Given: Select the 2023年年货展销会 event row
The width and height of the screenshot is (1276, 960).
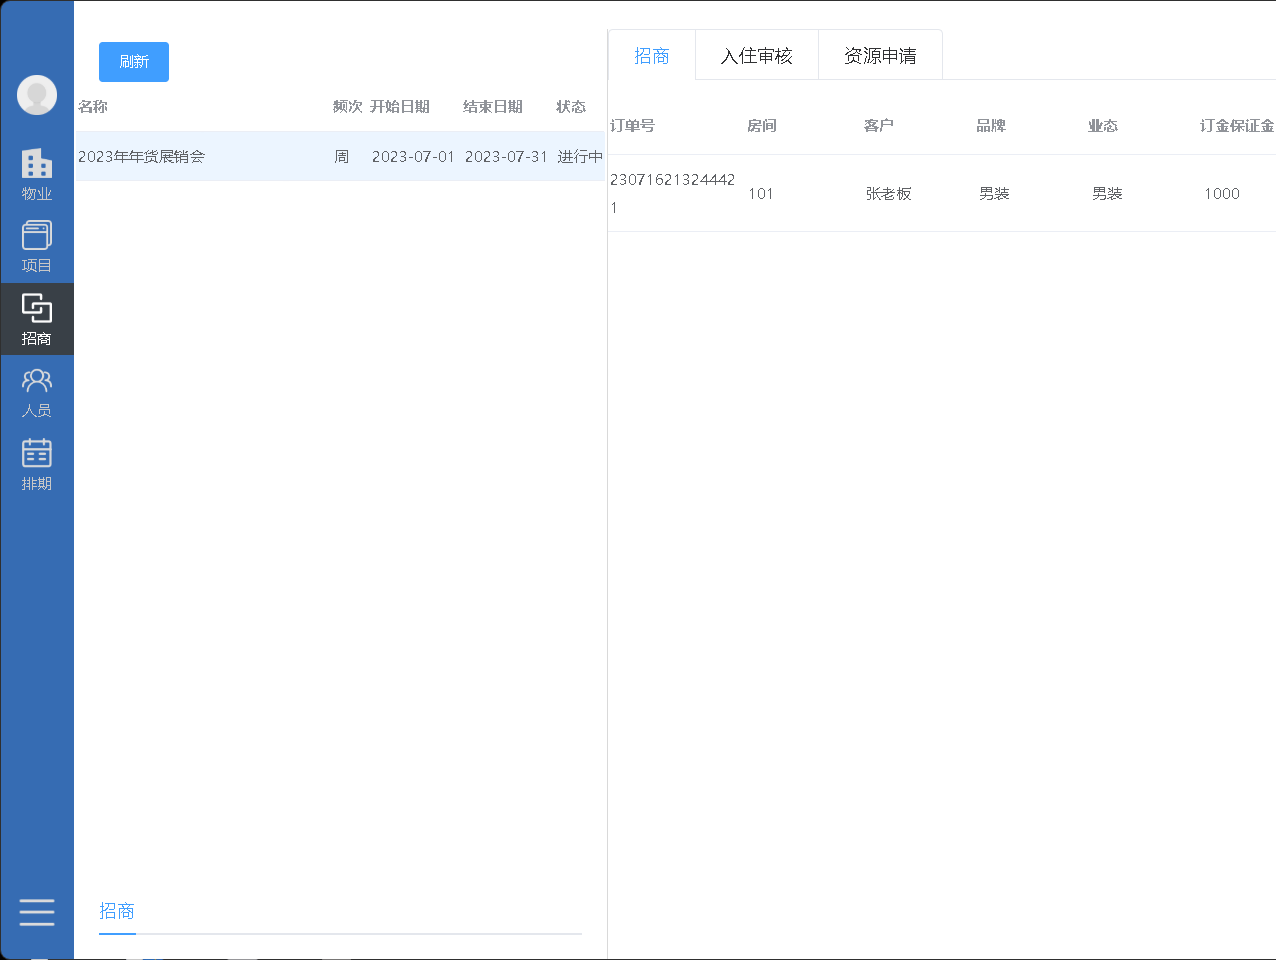Looking at the screenshot, I should tap(300, 156).
